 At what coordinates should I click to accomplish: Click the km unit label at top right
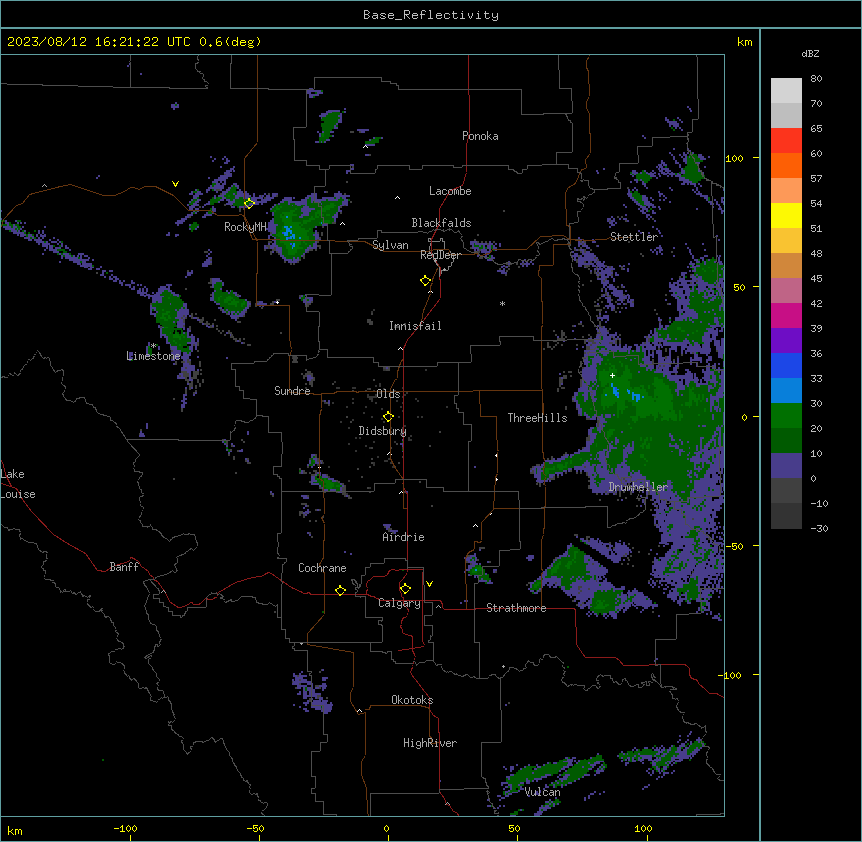745,42
